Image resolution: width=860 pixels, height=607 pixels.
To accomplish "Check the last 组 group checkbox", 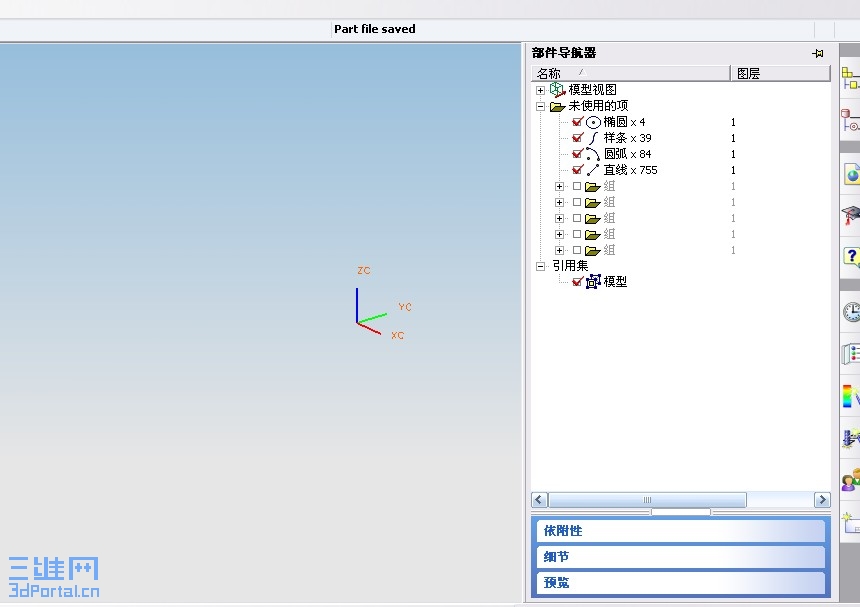I will point(577,250).
